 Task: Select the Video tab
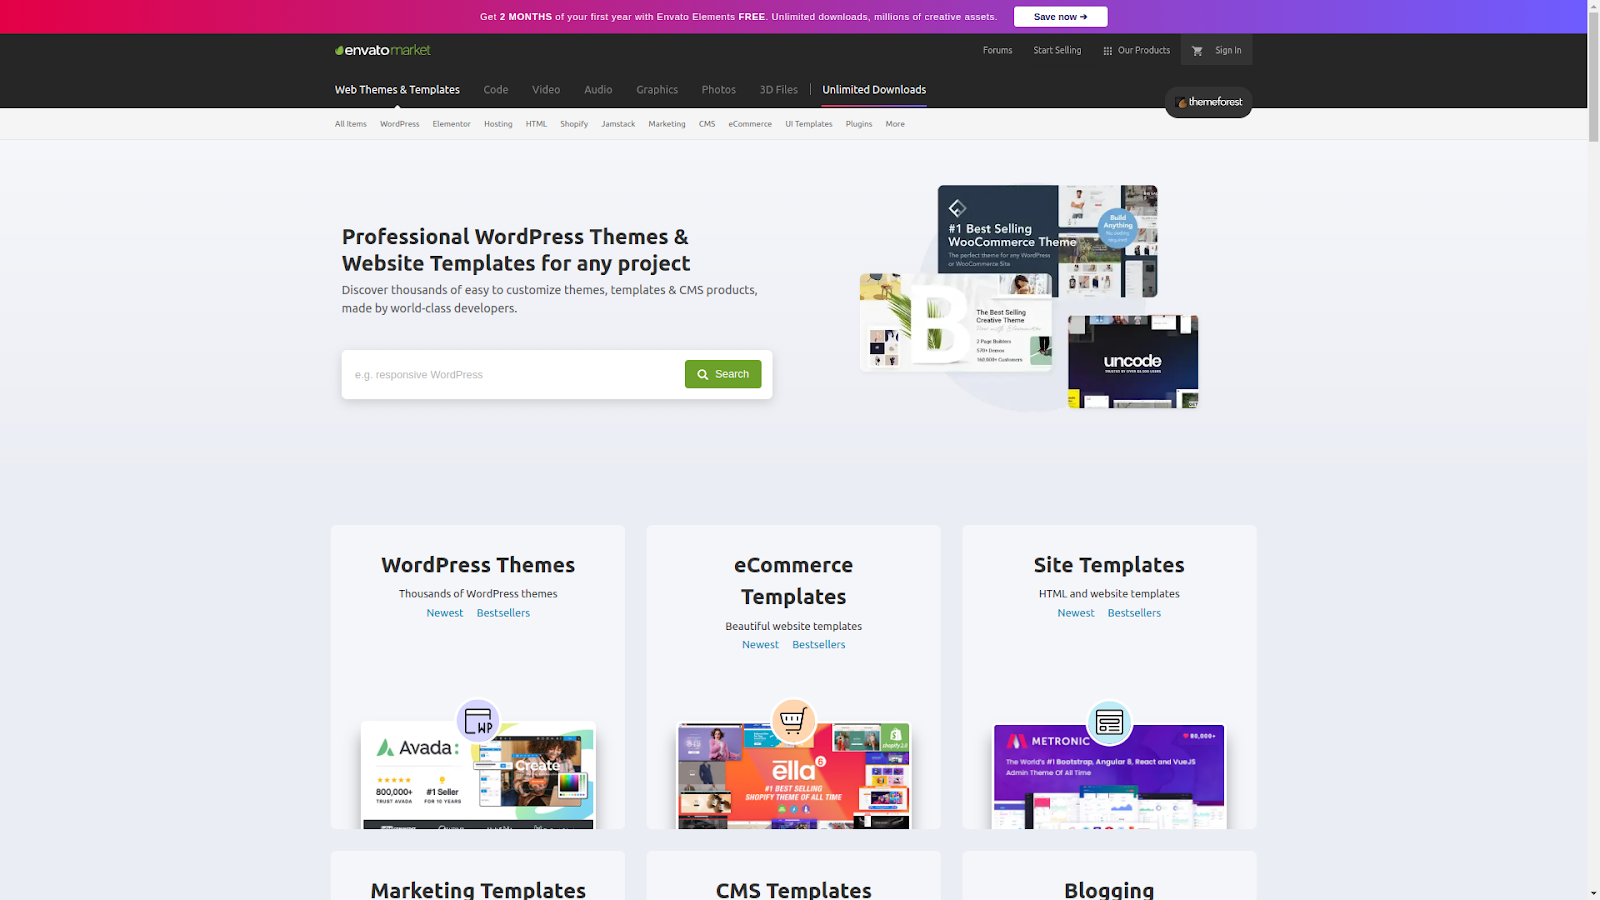click(546, 90)
